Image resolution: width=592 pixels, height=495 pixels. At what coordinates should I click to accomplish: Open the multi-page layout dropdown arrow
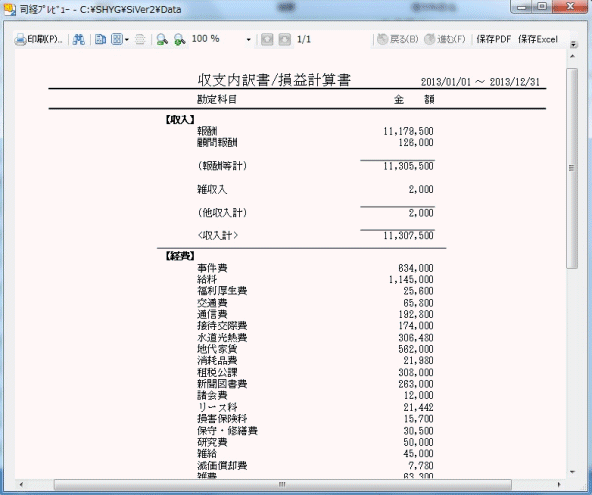click(126, 39)
